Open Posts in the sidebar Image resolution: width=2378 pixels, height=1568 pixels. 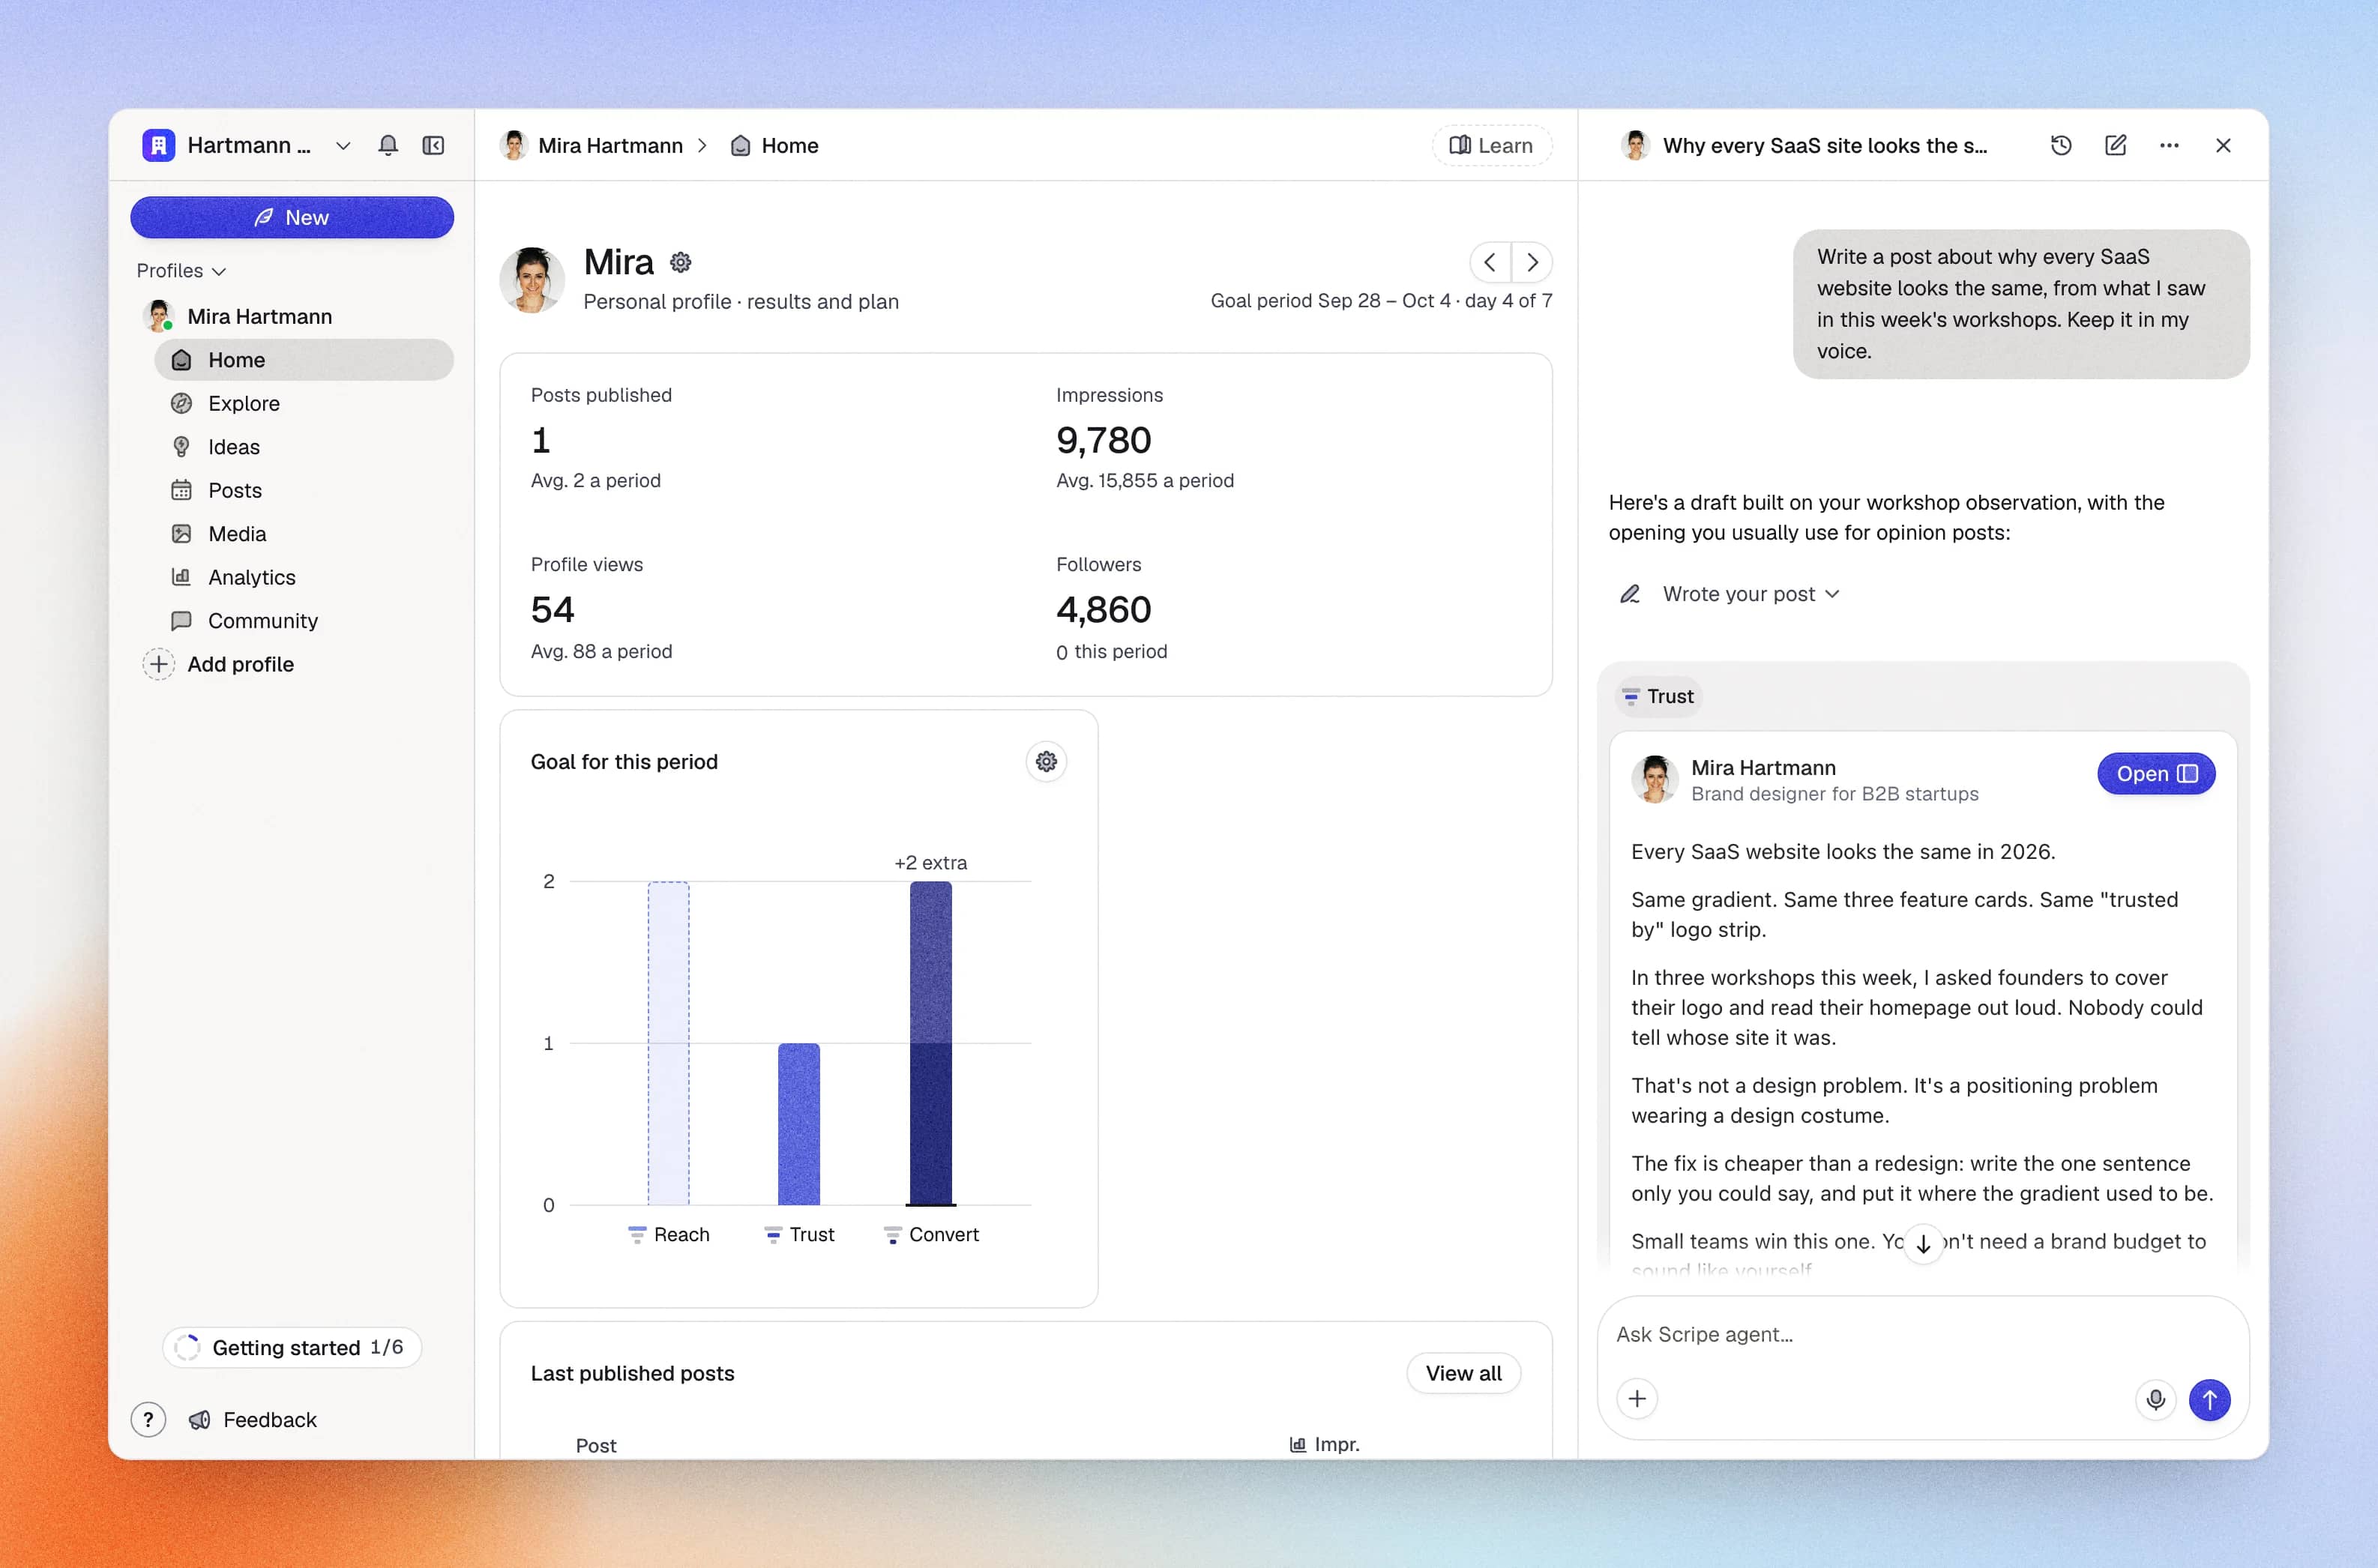(304, 490)
